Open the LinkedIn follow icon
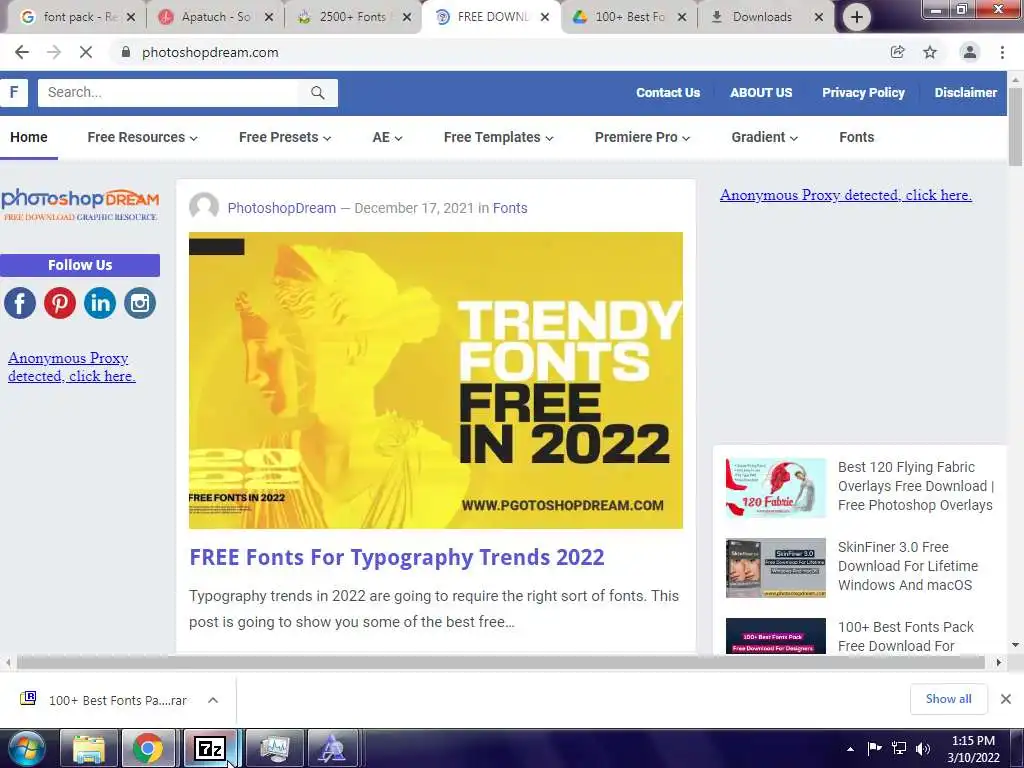 tap(100, 303)
